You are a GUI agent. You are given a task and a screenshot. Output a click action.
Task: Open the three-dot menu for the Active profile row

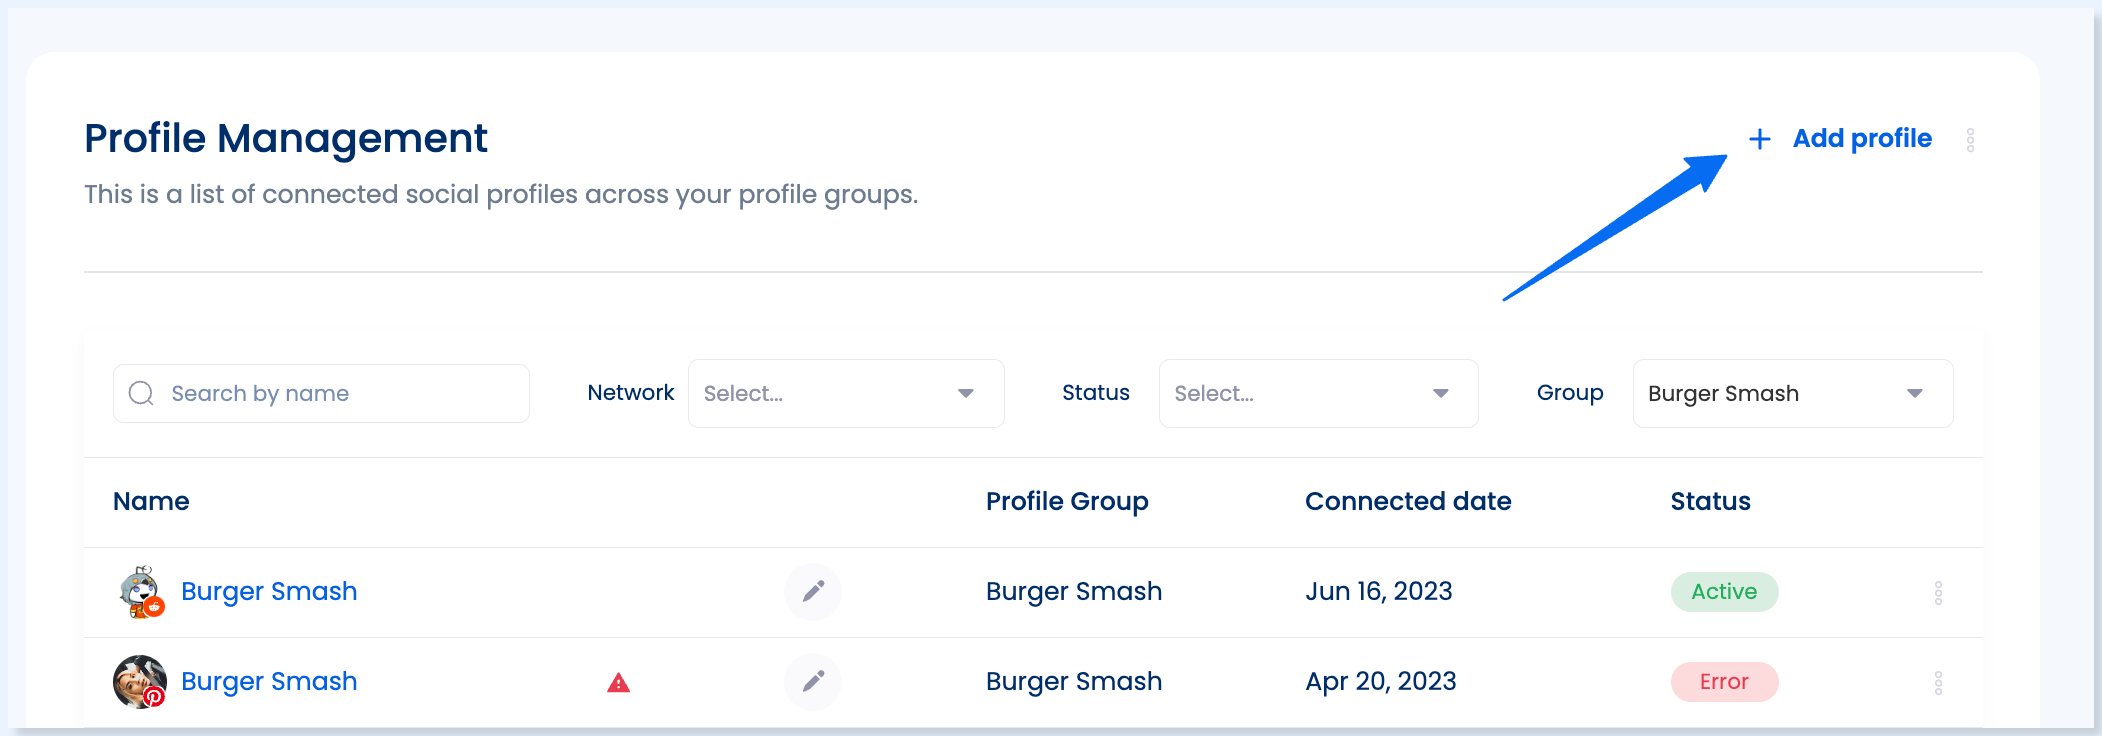[1938, 593]
